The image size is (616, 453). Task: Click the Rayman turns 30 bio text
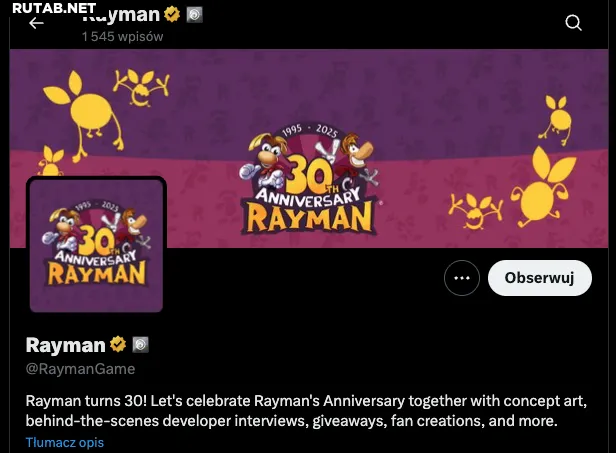tap(306, 411)
